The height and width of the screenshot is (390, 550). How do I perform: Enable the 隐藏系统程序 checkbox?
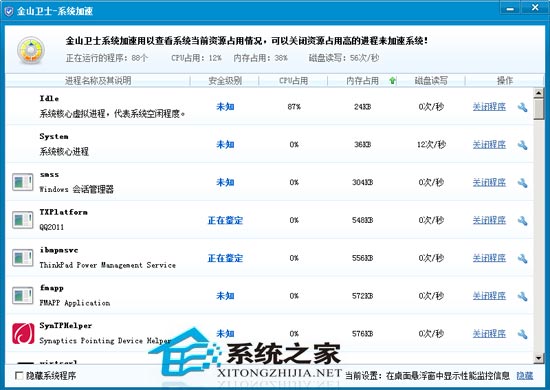click(x=19, y=376)
